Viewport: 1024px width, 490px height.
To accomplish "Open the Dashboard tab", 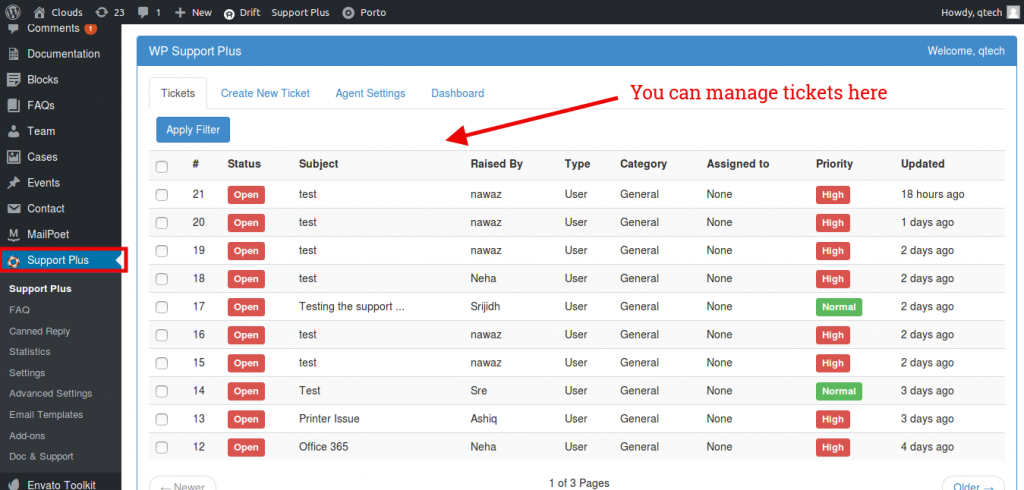I will pos(458,93).
